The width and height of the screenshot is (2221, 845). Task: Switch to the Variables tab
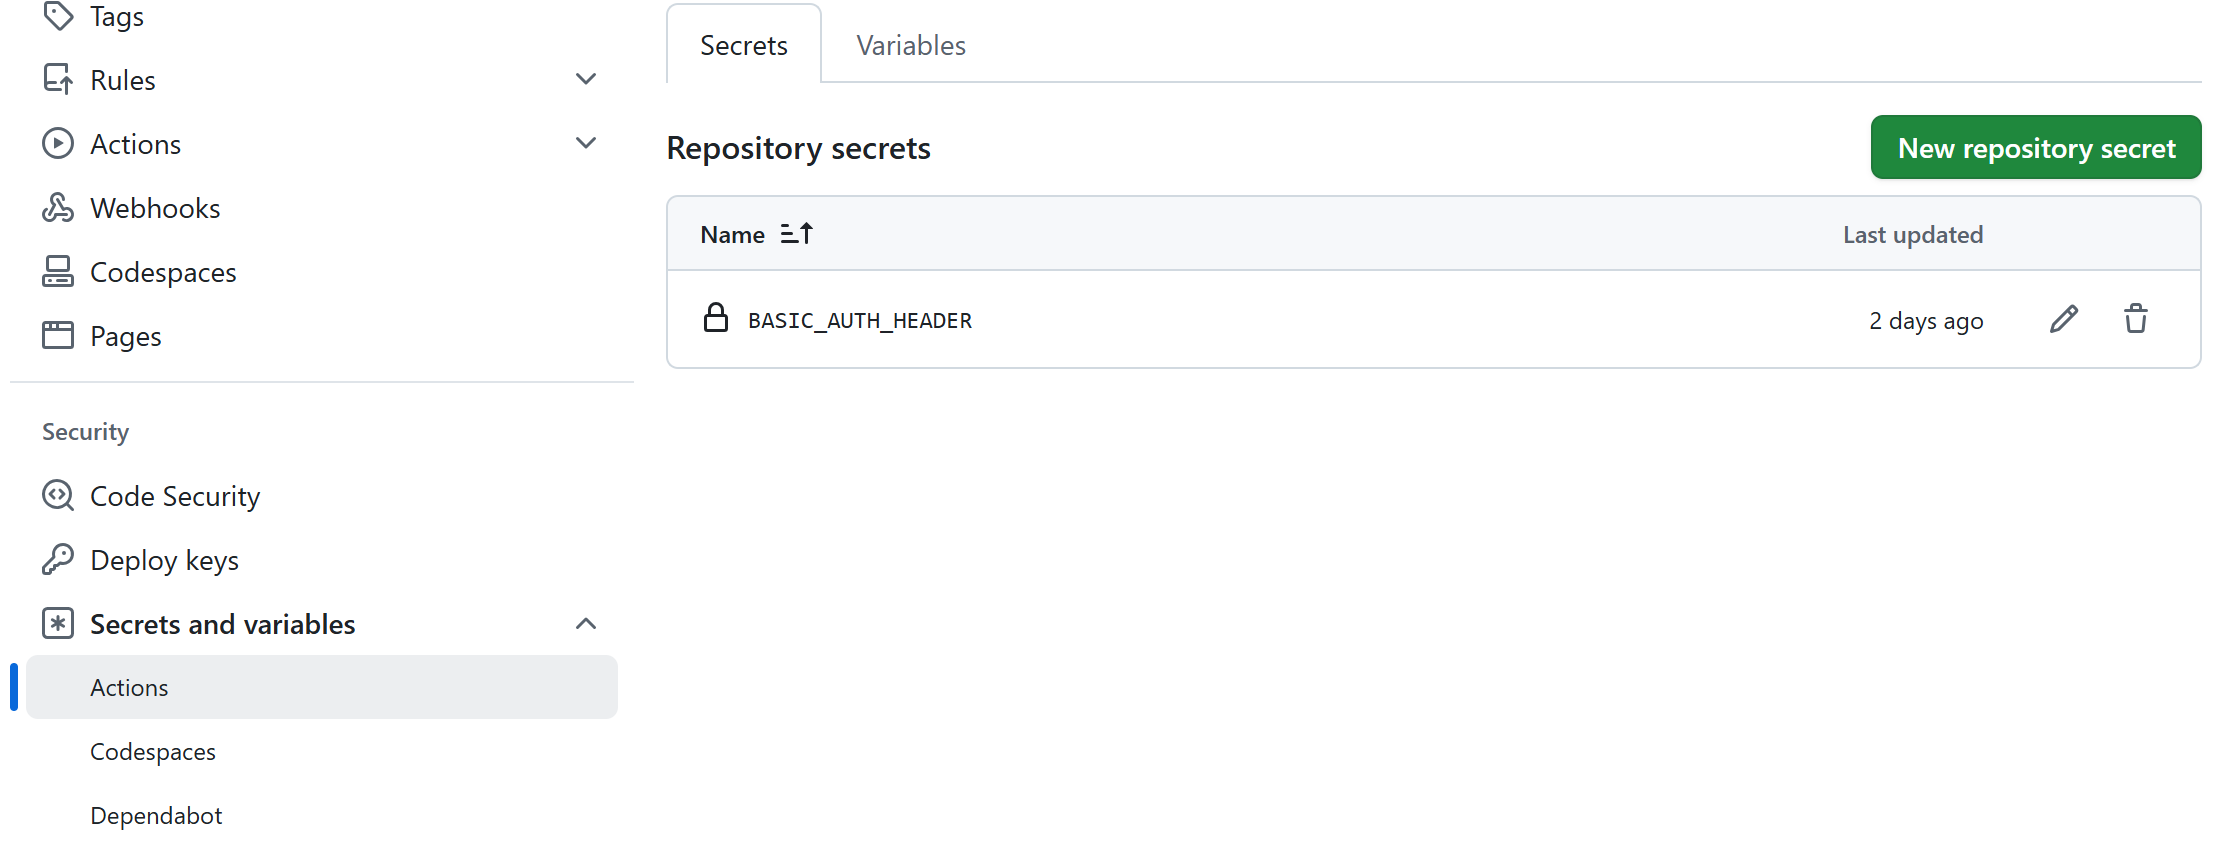click(911, 45)
